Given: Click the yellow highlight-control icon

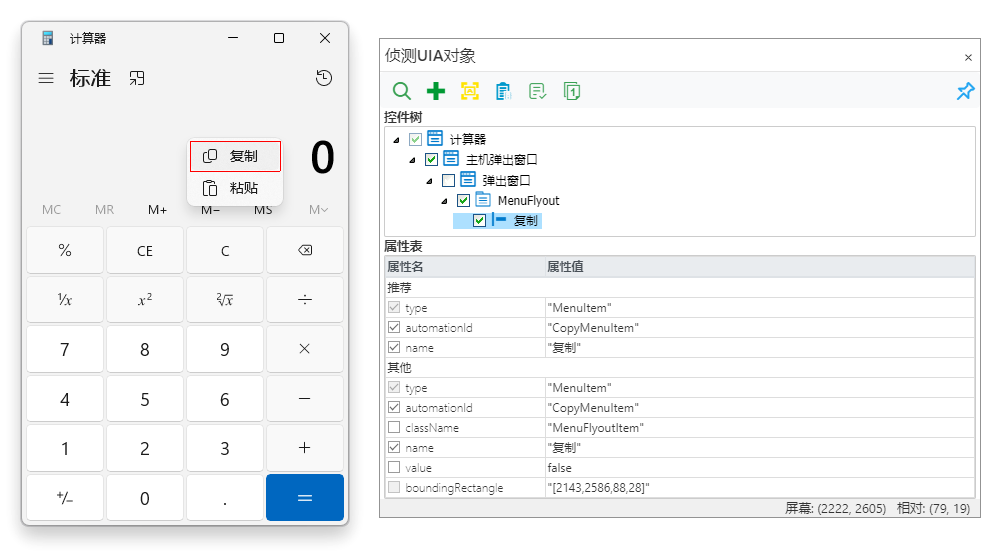Looking at the screenshot, I should click(470, 91).
